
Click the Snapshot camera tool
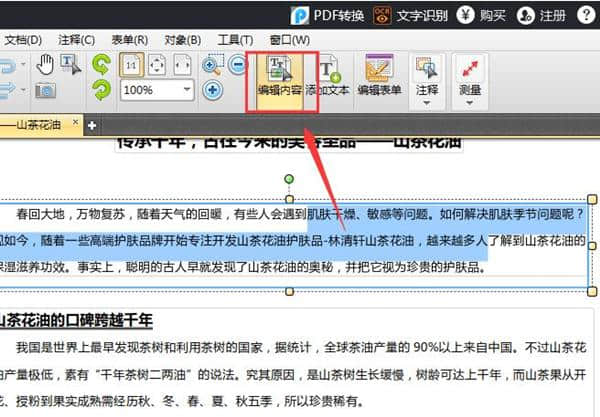click(46, 91)
